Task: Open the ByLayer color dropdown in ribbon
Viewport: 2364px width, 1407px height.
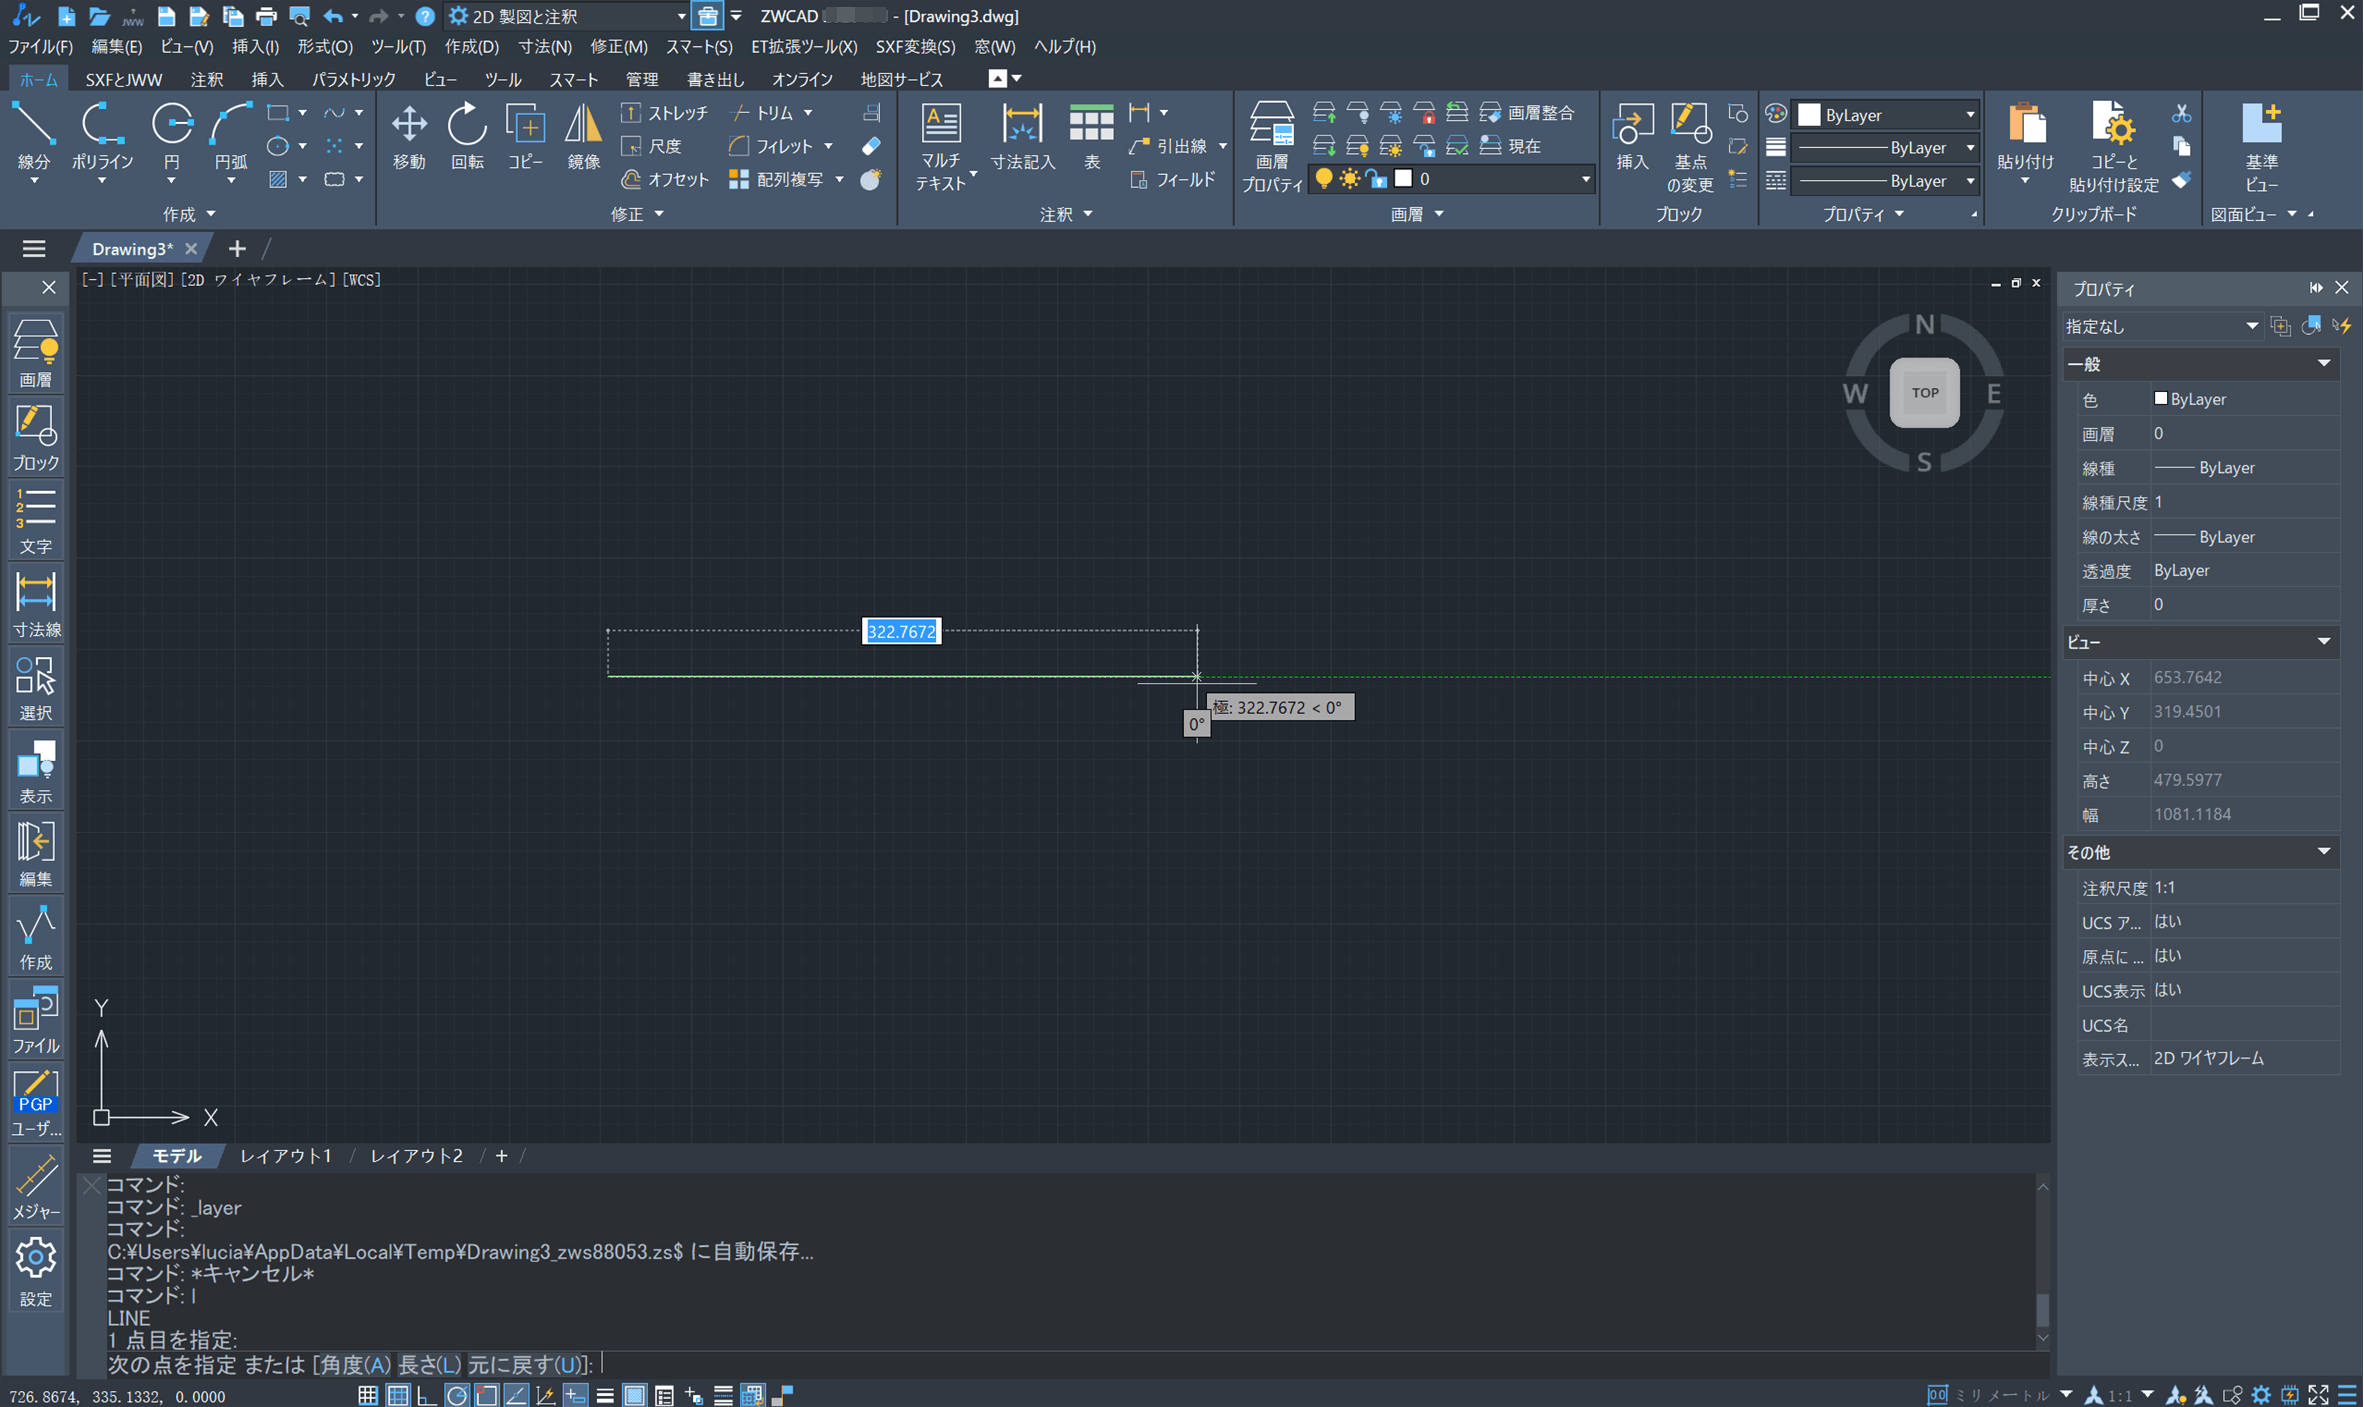Action: click(1886, 115)
